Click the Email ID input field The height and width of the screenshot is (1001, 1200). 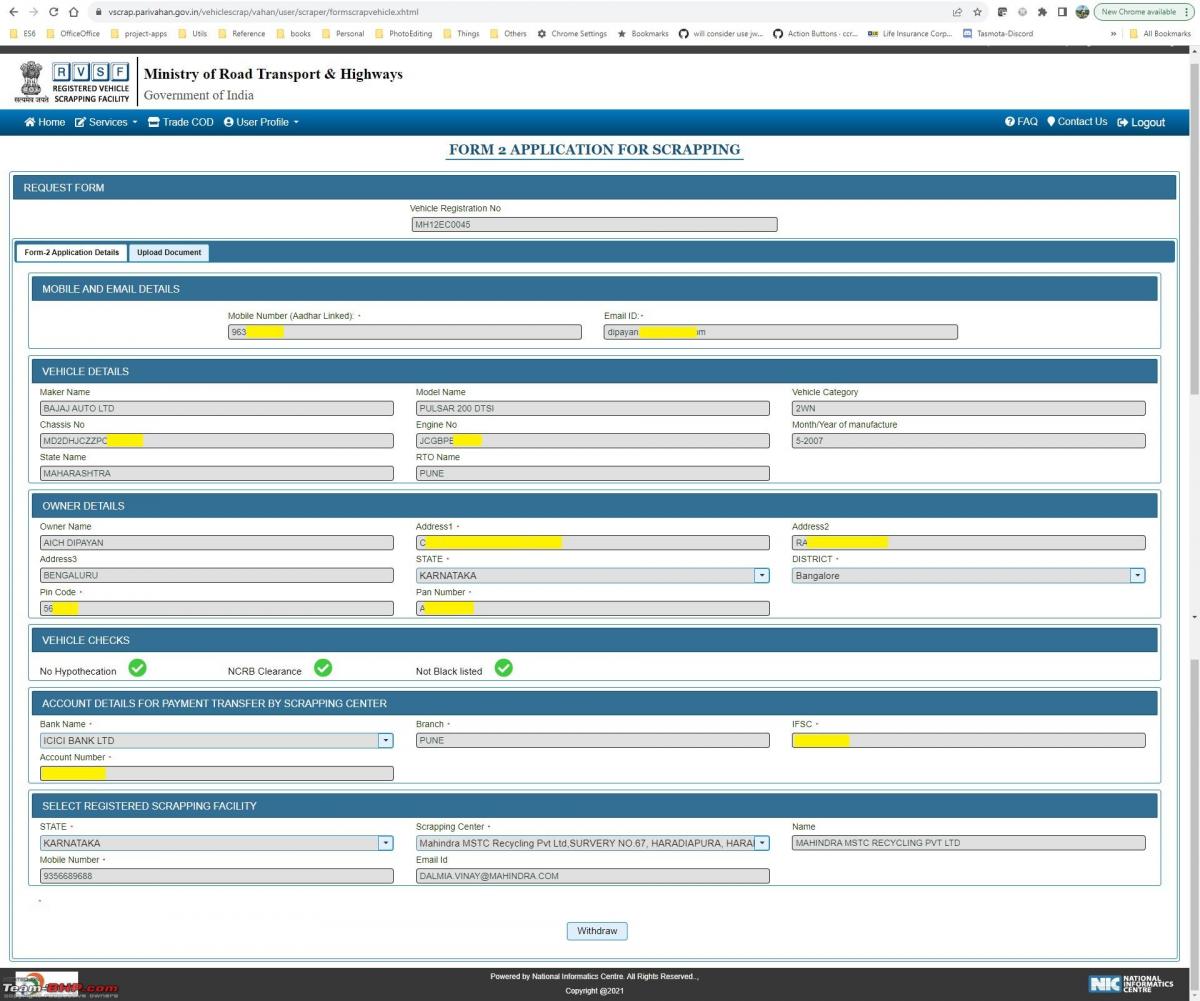pyautogui.click(x=780, y=332)
